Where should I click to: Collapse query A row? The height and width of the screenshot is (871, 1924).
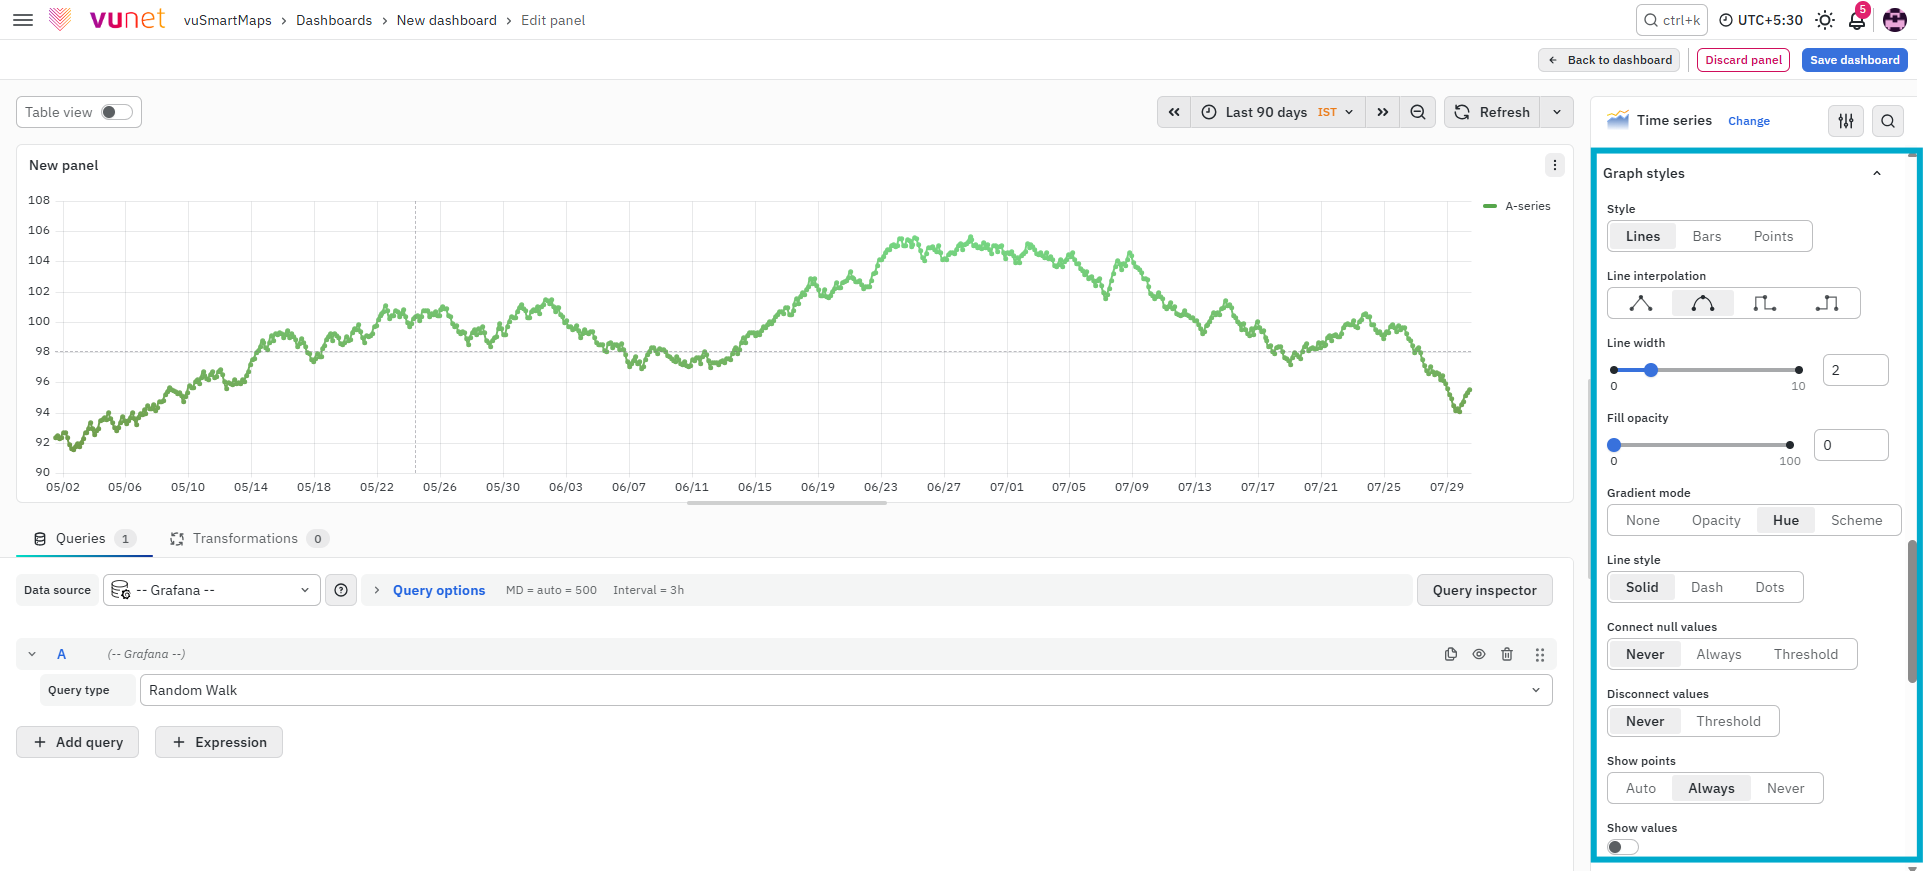[32, 654]
